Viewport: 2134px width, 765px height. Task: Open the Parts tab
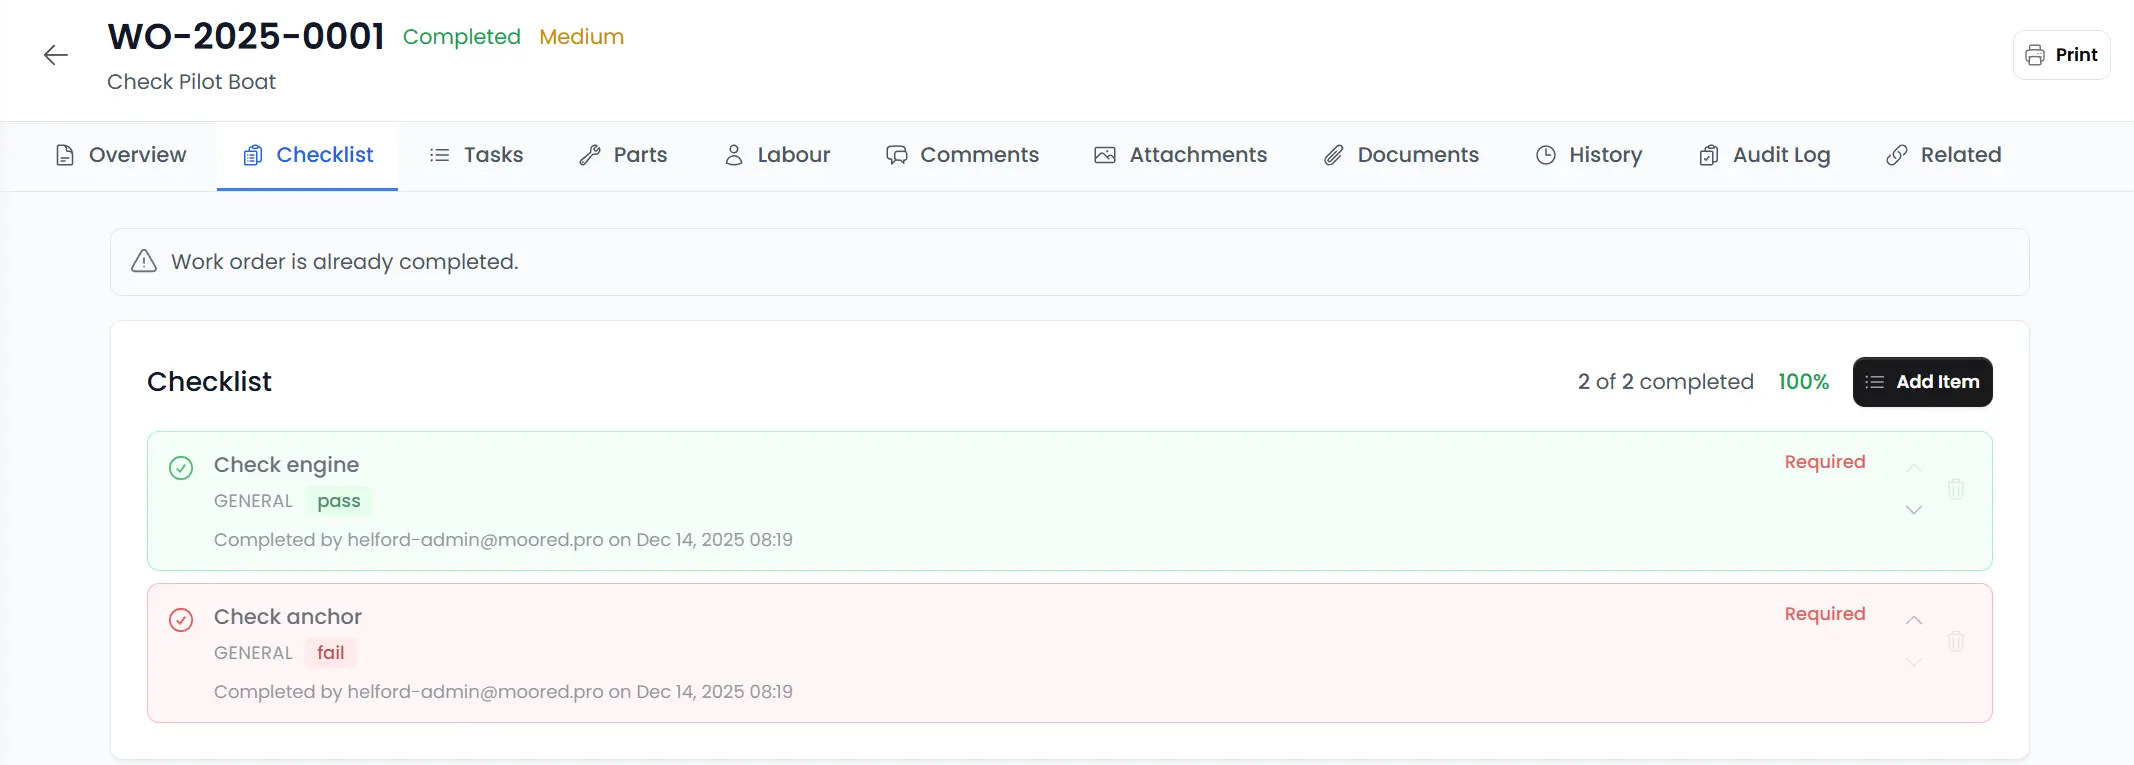[623, 155]
